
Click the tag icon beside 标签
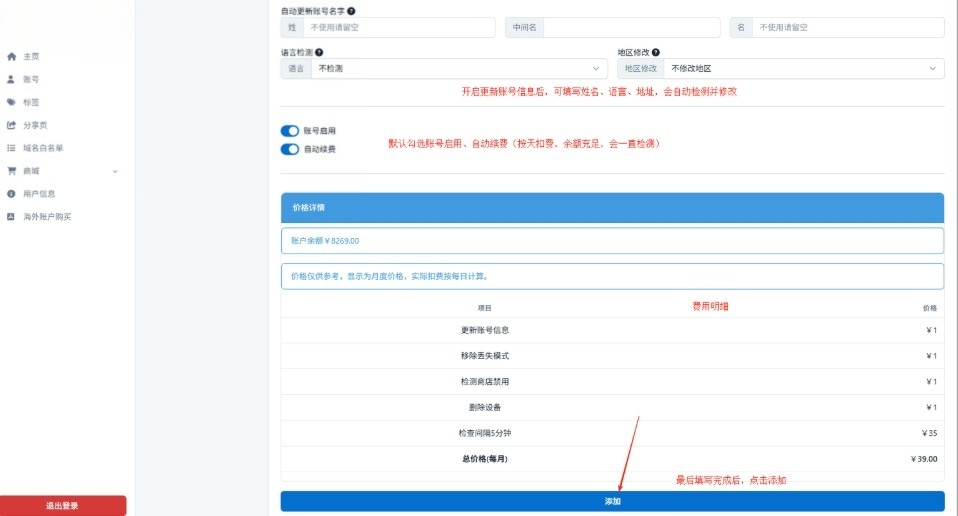pyautogui.click(x=11, y=102)
